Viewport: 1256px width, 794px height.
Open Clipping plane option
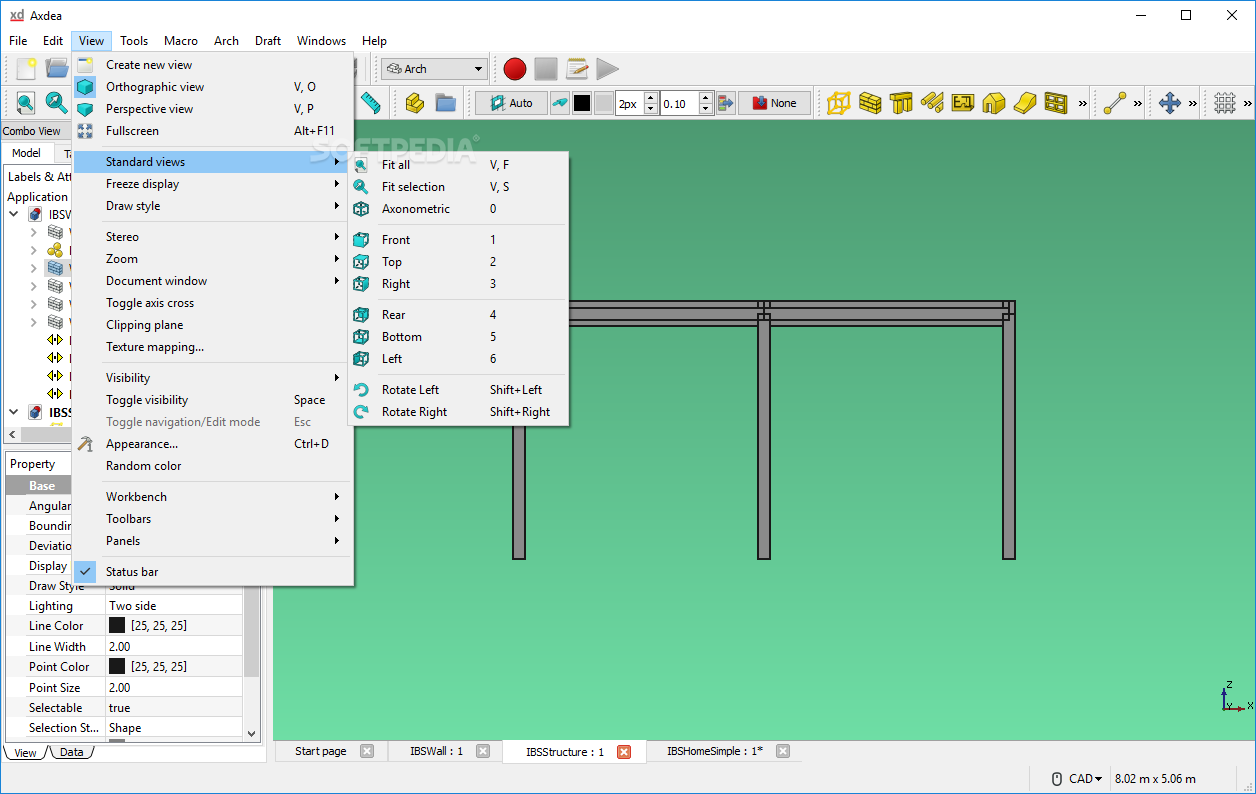click(x=213, y=325)
